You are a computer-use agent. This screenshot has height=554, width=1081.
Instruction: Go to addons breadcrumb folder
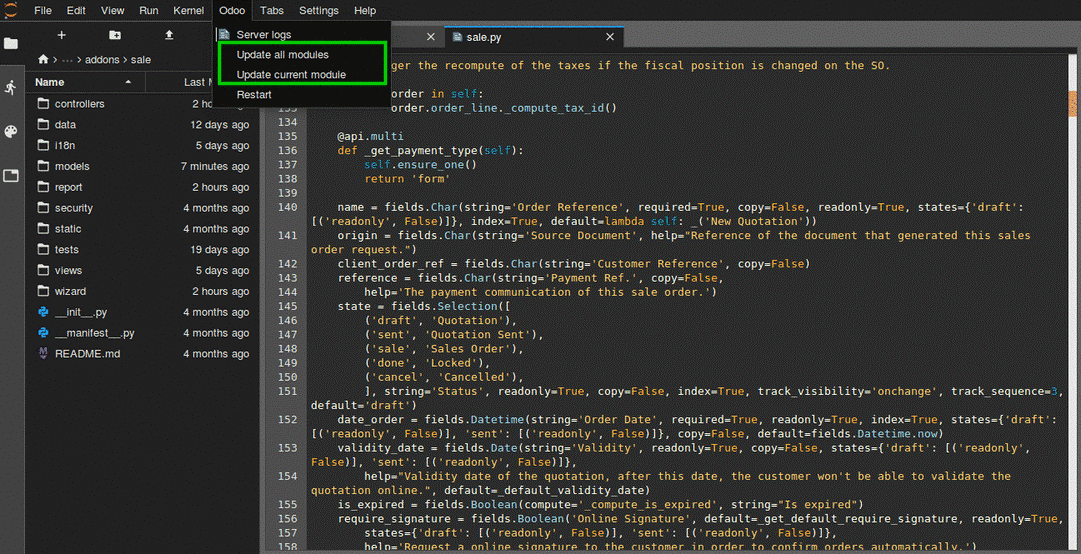(102, 59)
